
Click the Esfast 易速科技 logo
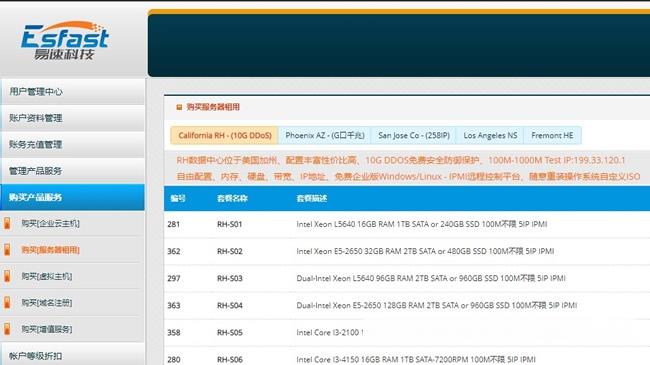click(x=65, y=40)
